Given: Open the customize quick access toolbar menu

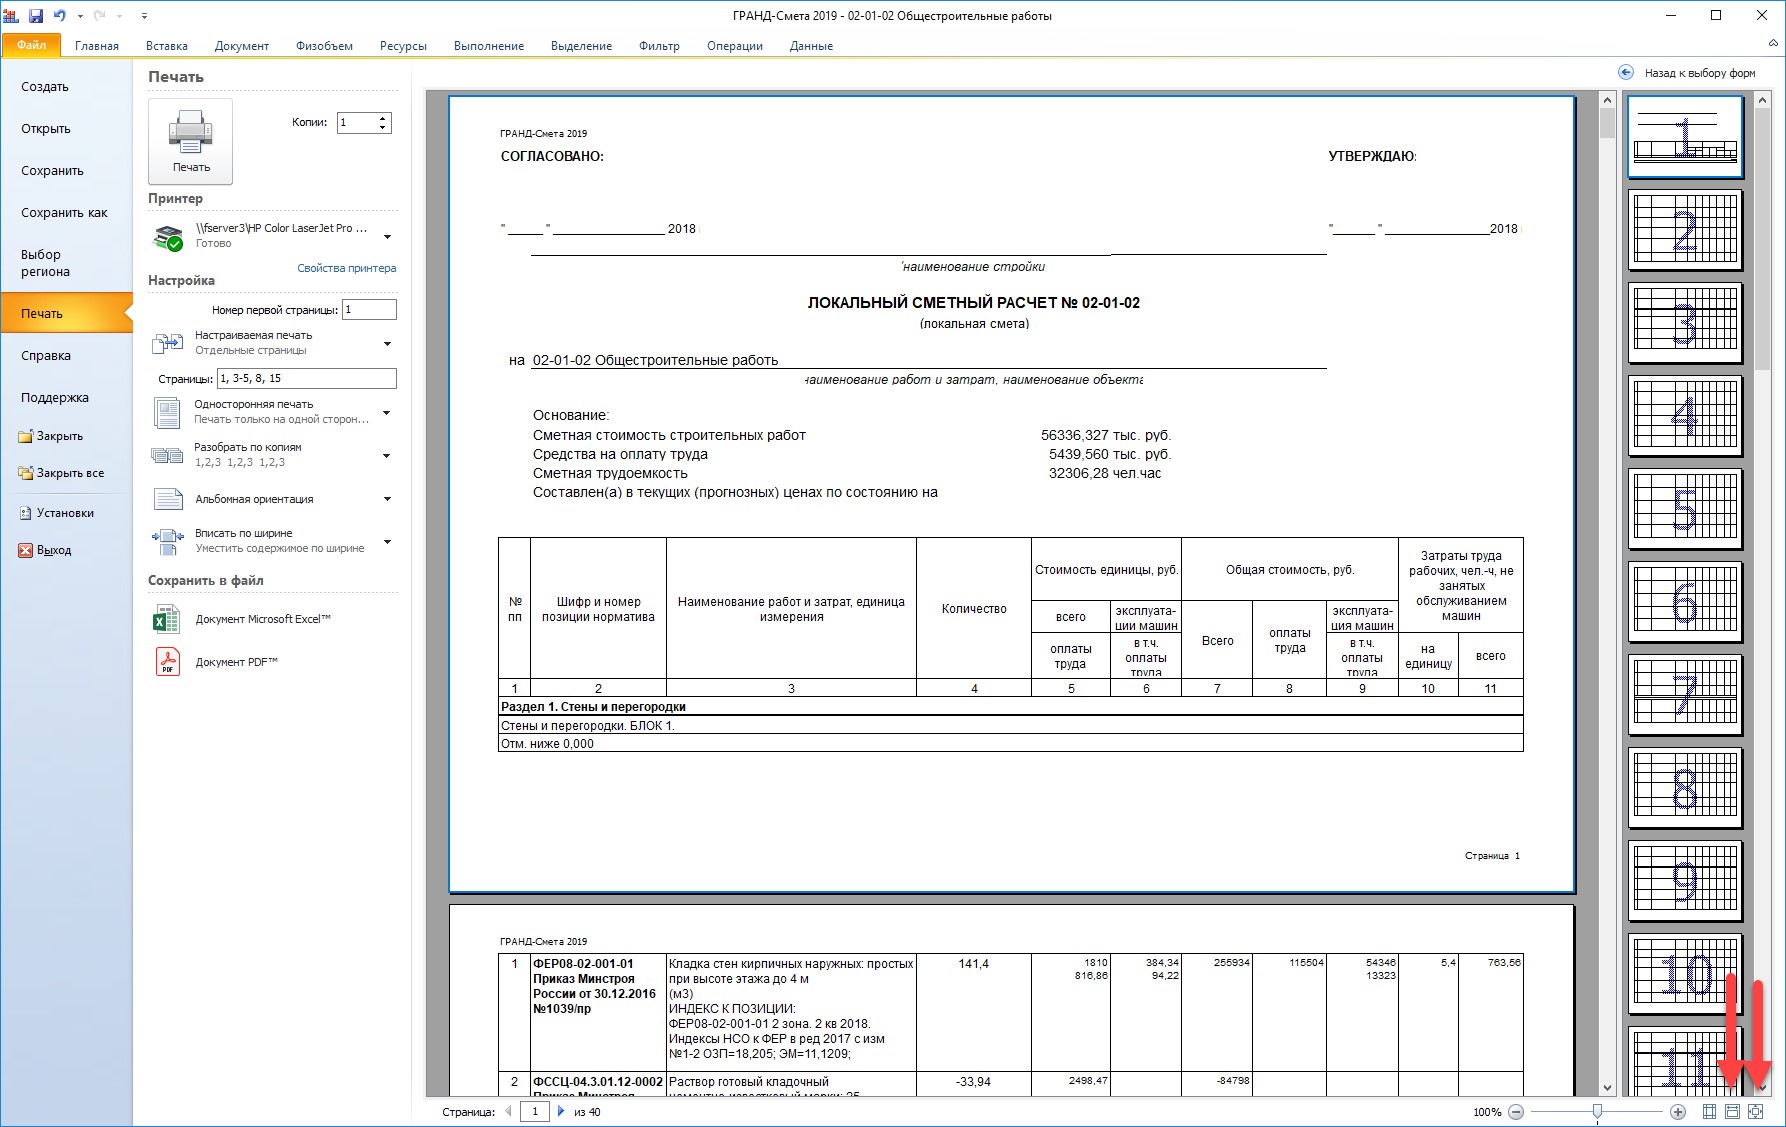Looking at the screenshot, I should point(144,16).
